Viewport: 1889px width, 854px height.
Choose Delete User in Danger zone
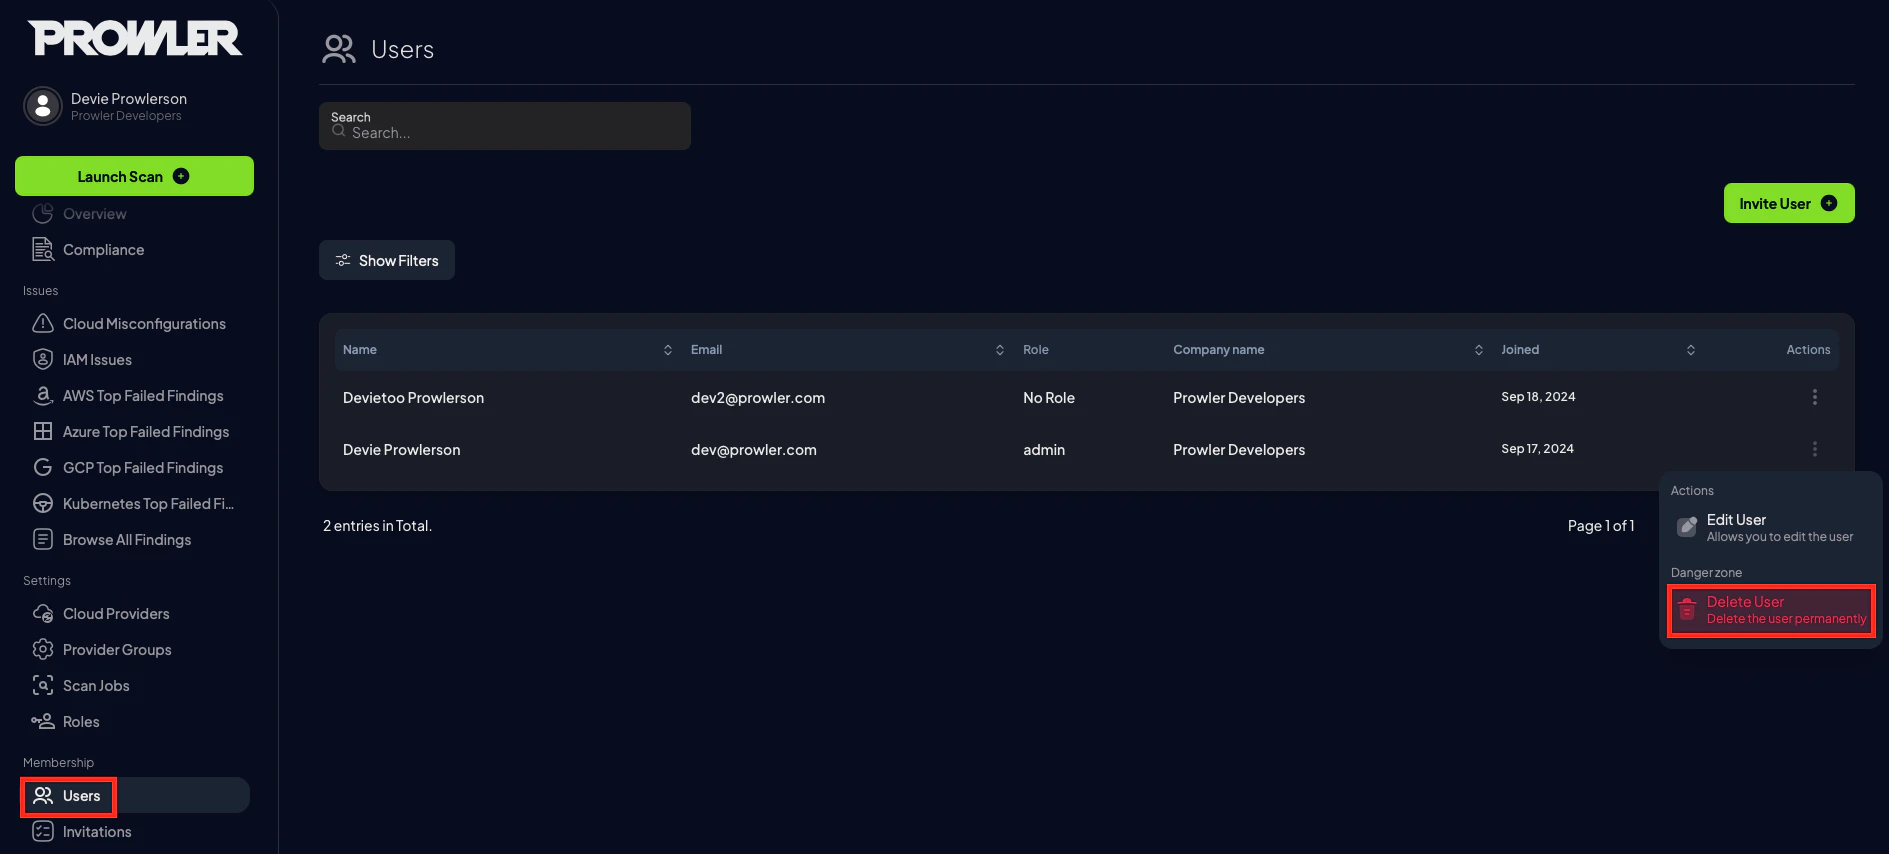click(1771, 610)
